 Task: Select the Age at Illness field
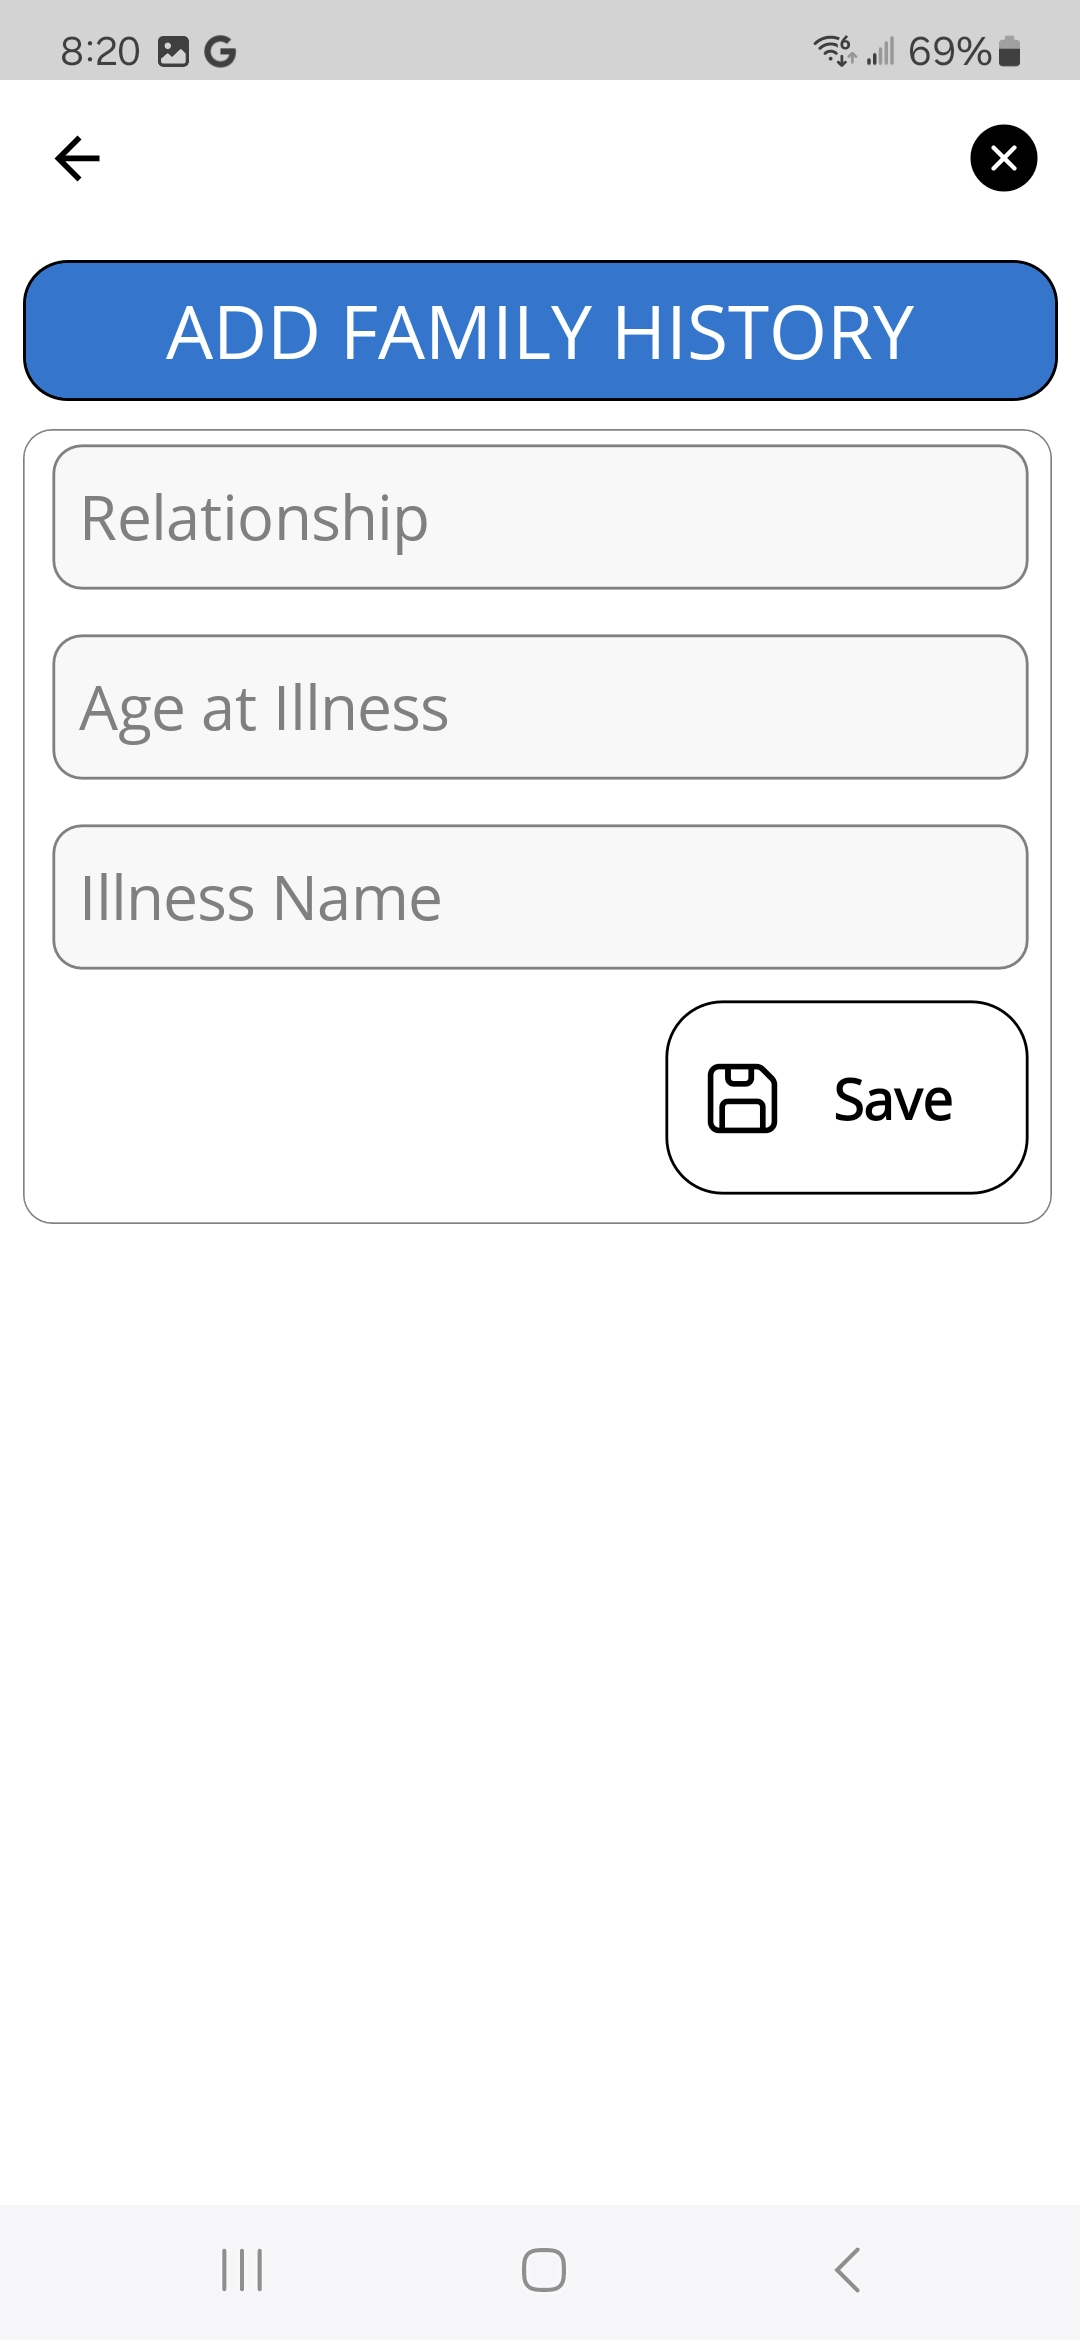click(540, 707)
